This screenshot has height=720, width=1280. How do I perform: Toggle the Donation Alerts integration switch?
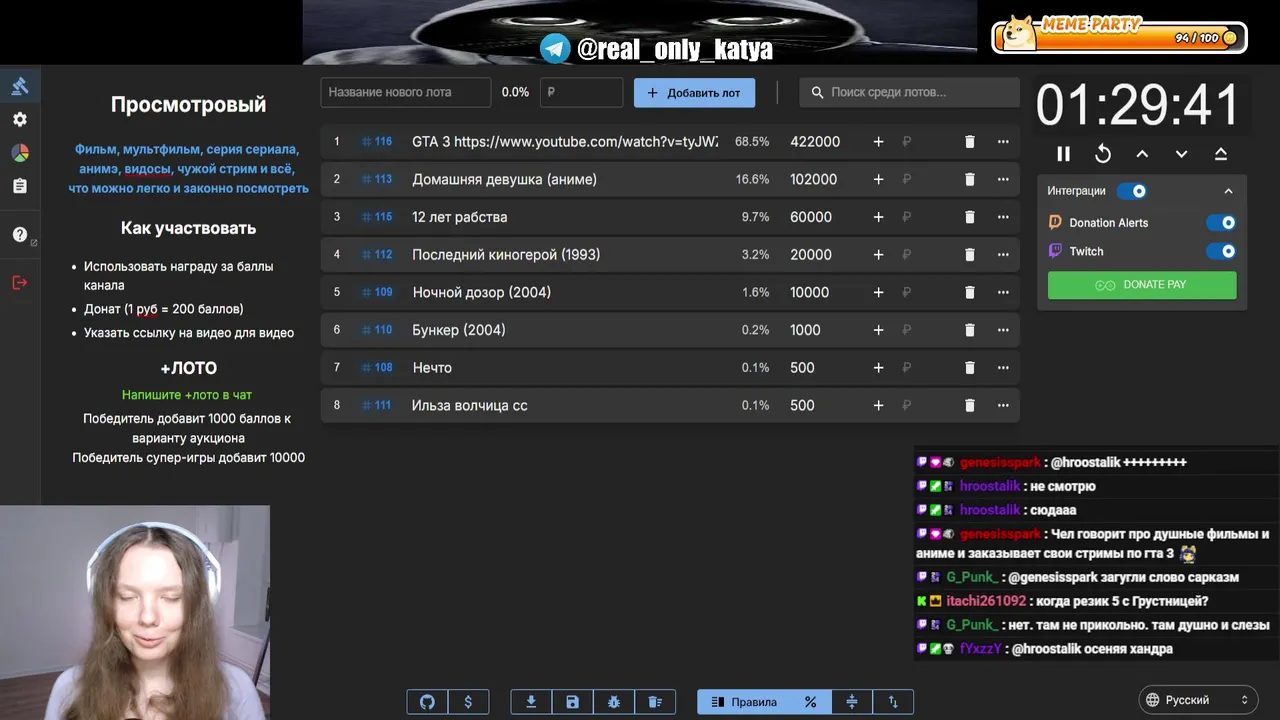[1221, 223]
